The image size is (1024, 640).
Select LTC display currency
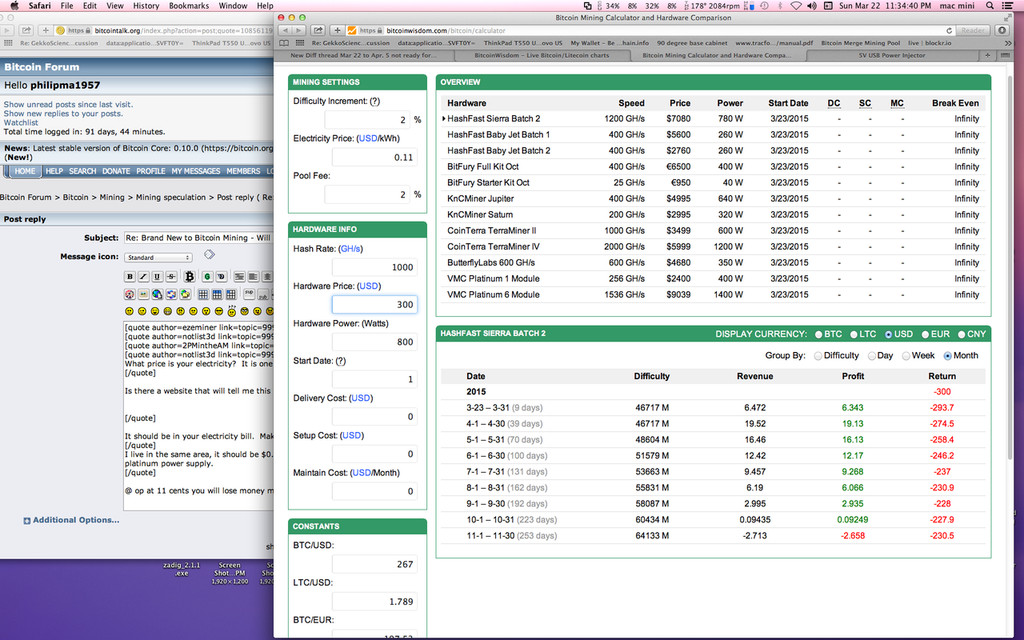[x=854, y=334]
